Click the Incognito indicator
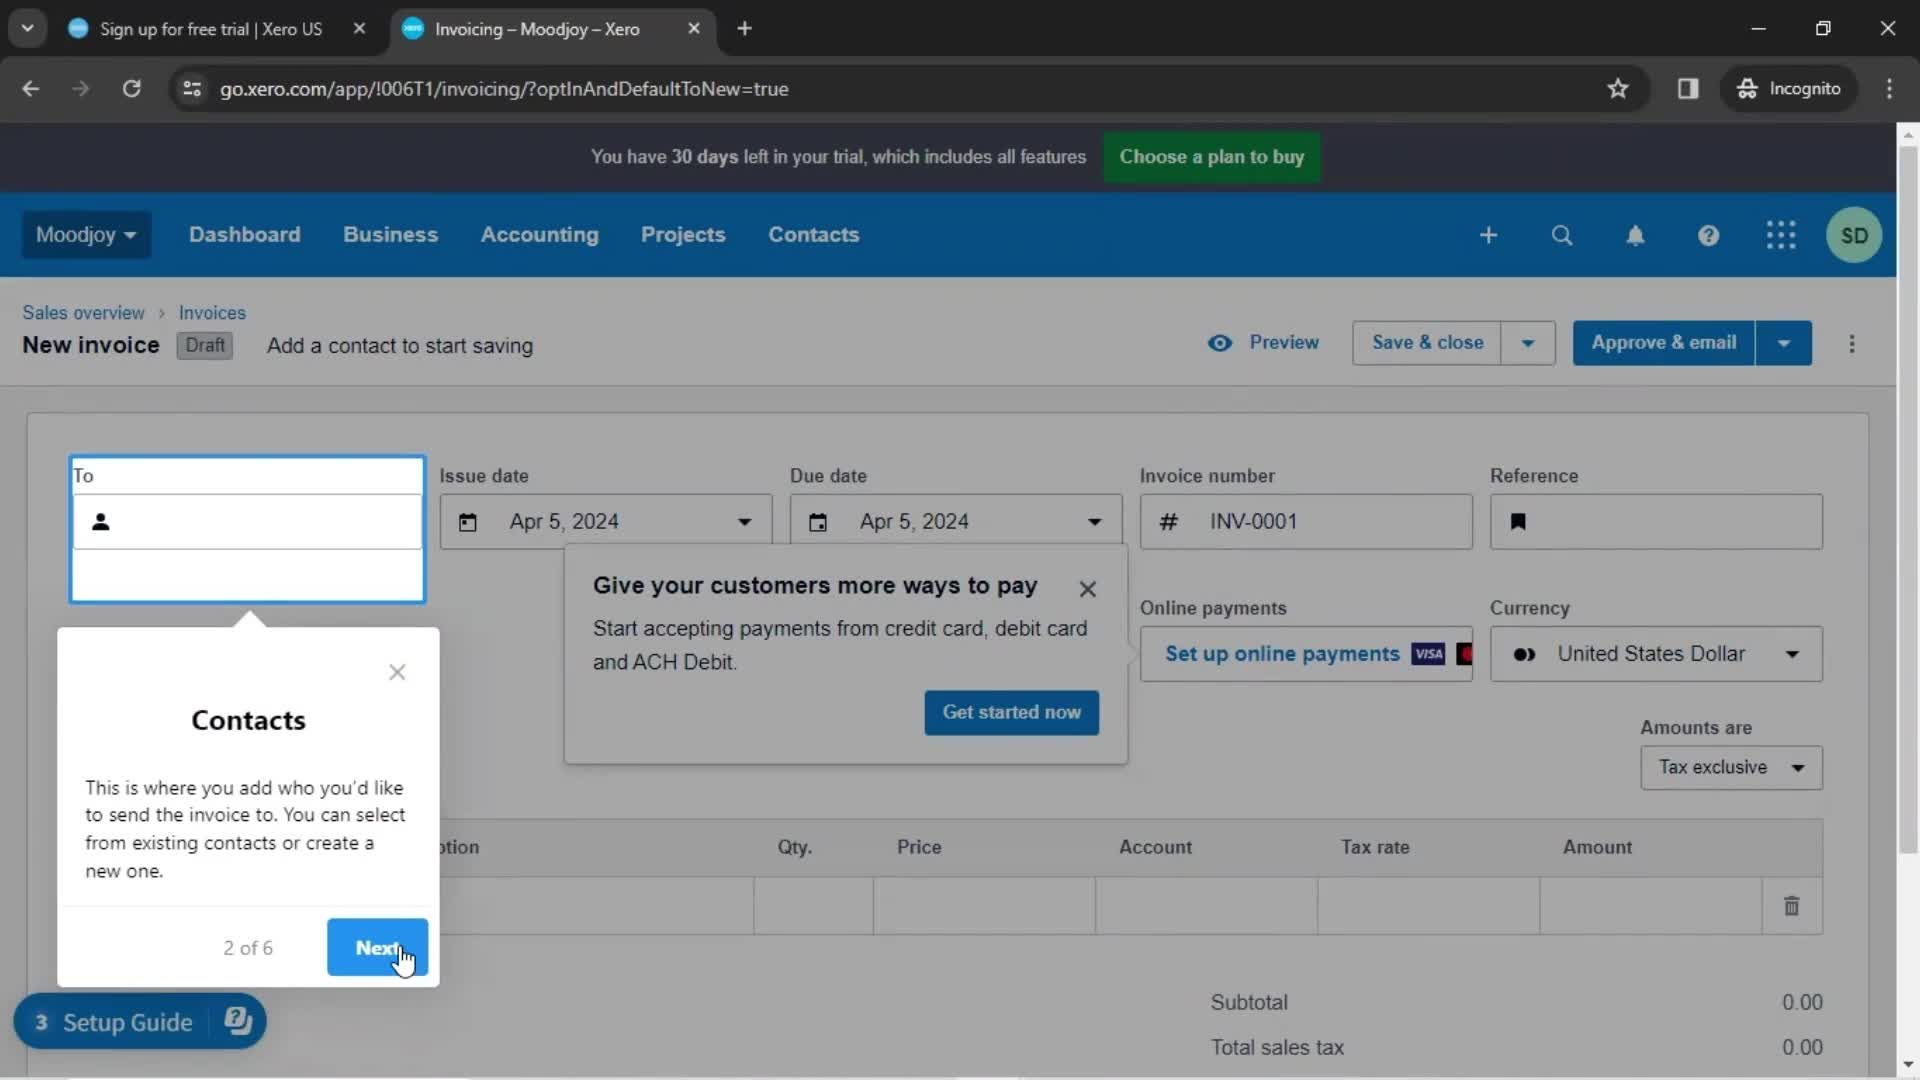 1789,89
